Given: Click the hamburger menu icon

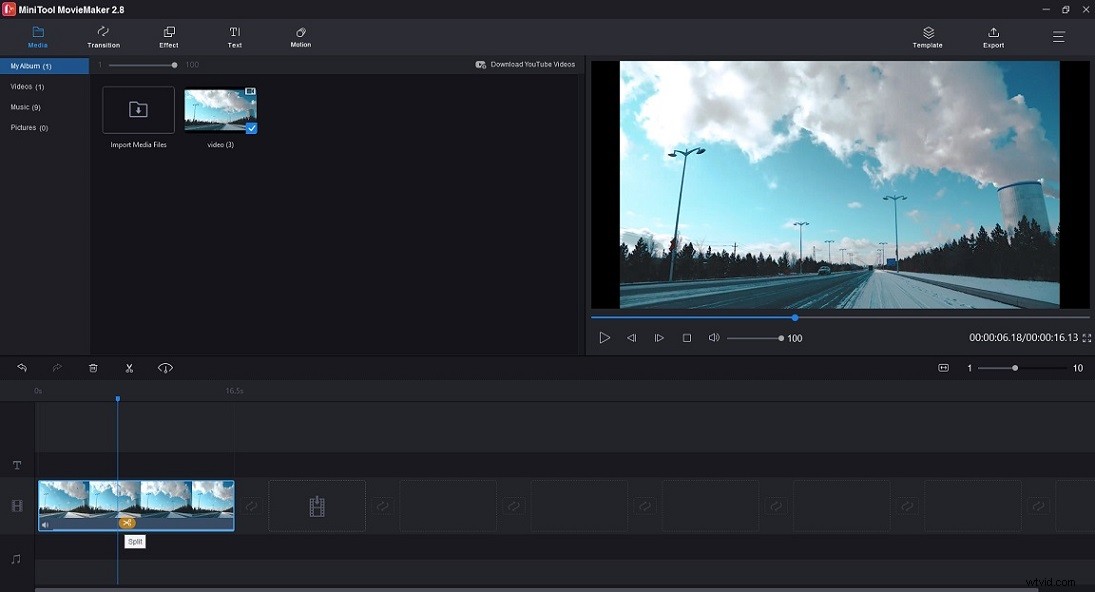Looking at the screenshot, I should (1057, 36).
